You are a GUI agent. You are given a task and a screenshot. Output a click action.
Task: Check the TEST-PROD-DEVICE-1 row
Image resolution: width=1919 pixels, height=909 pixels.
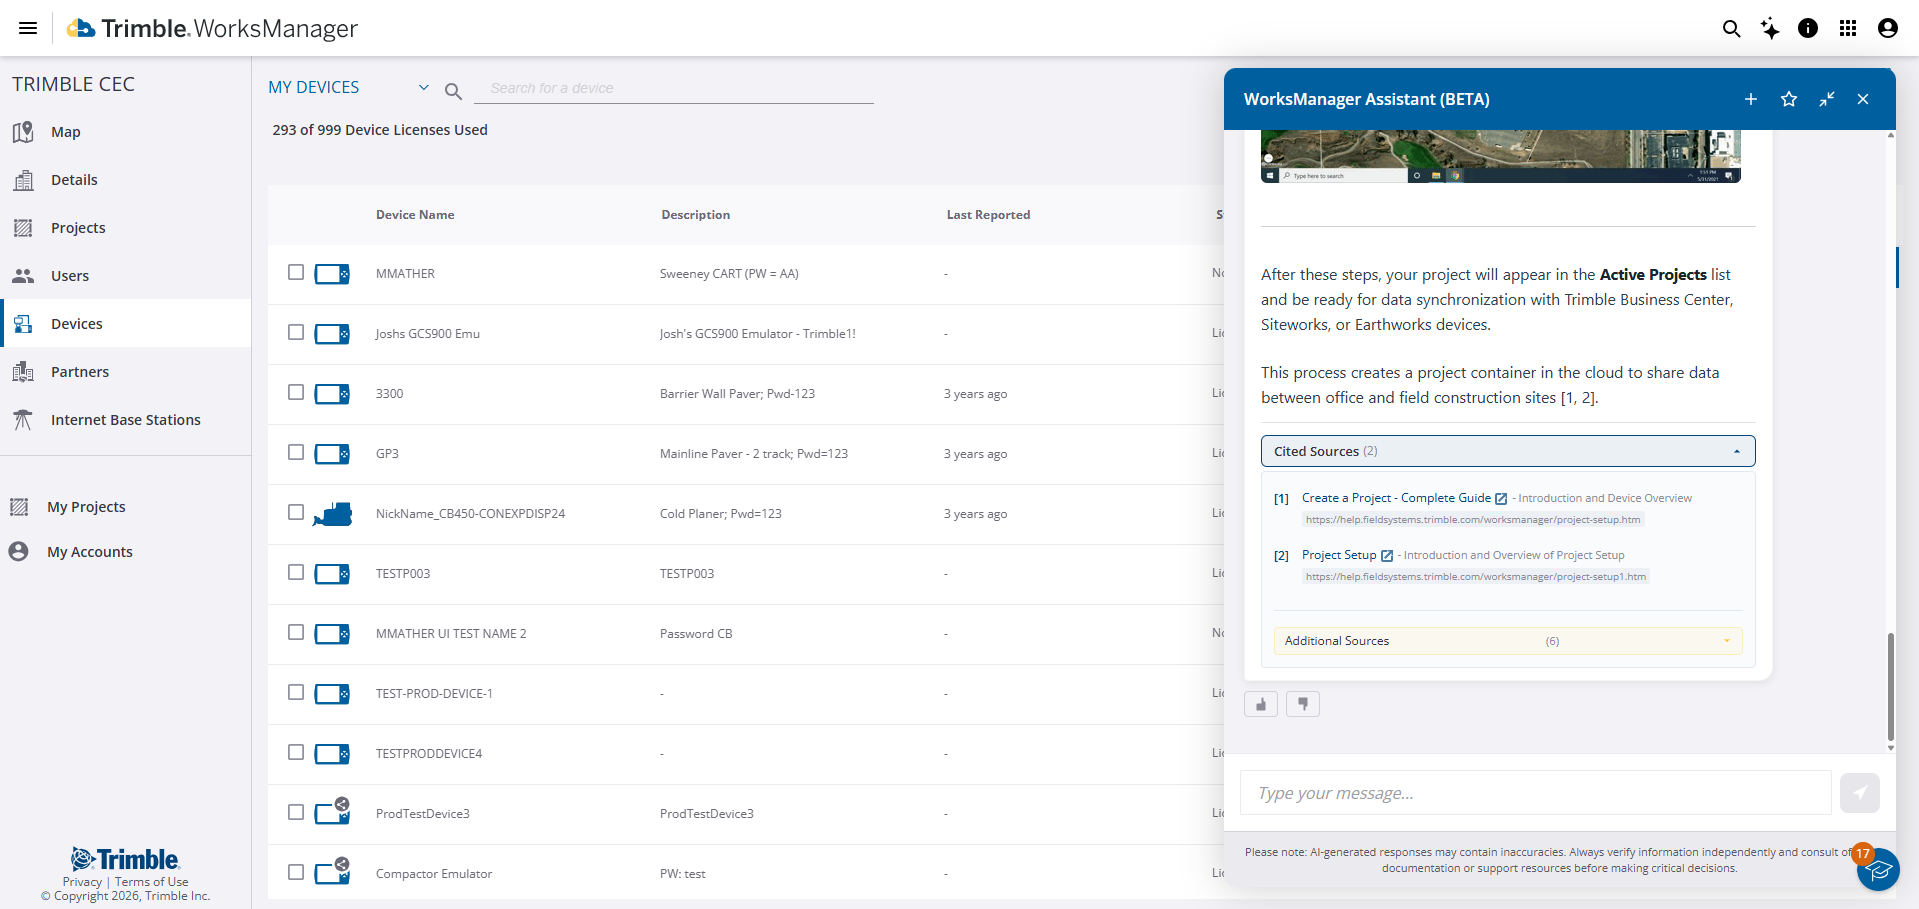tap(296, 692)
